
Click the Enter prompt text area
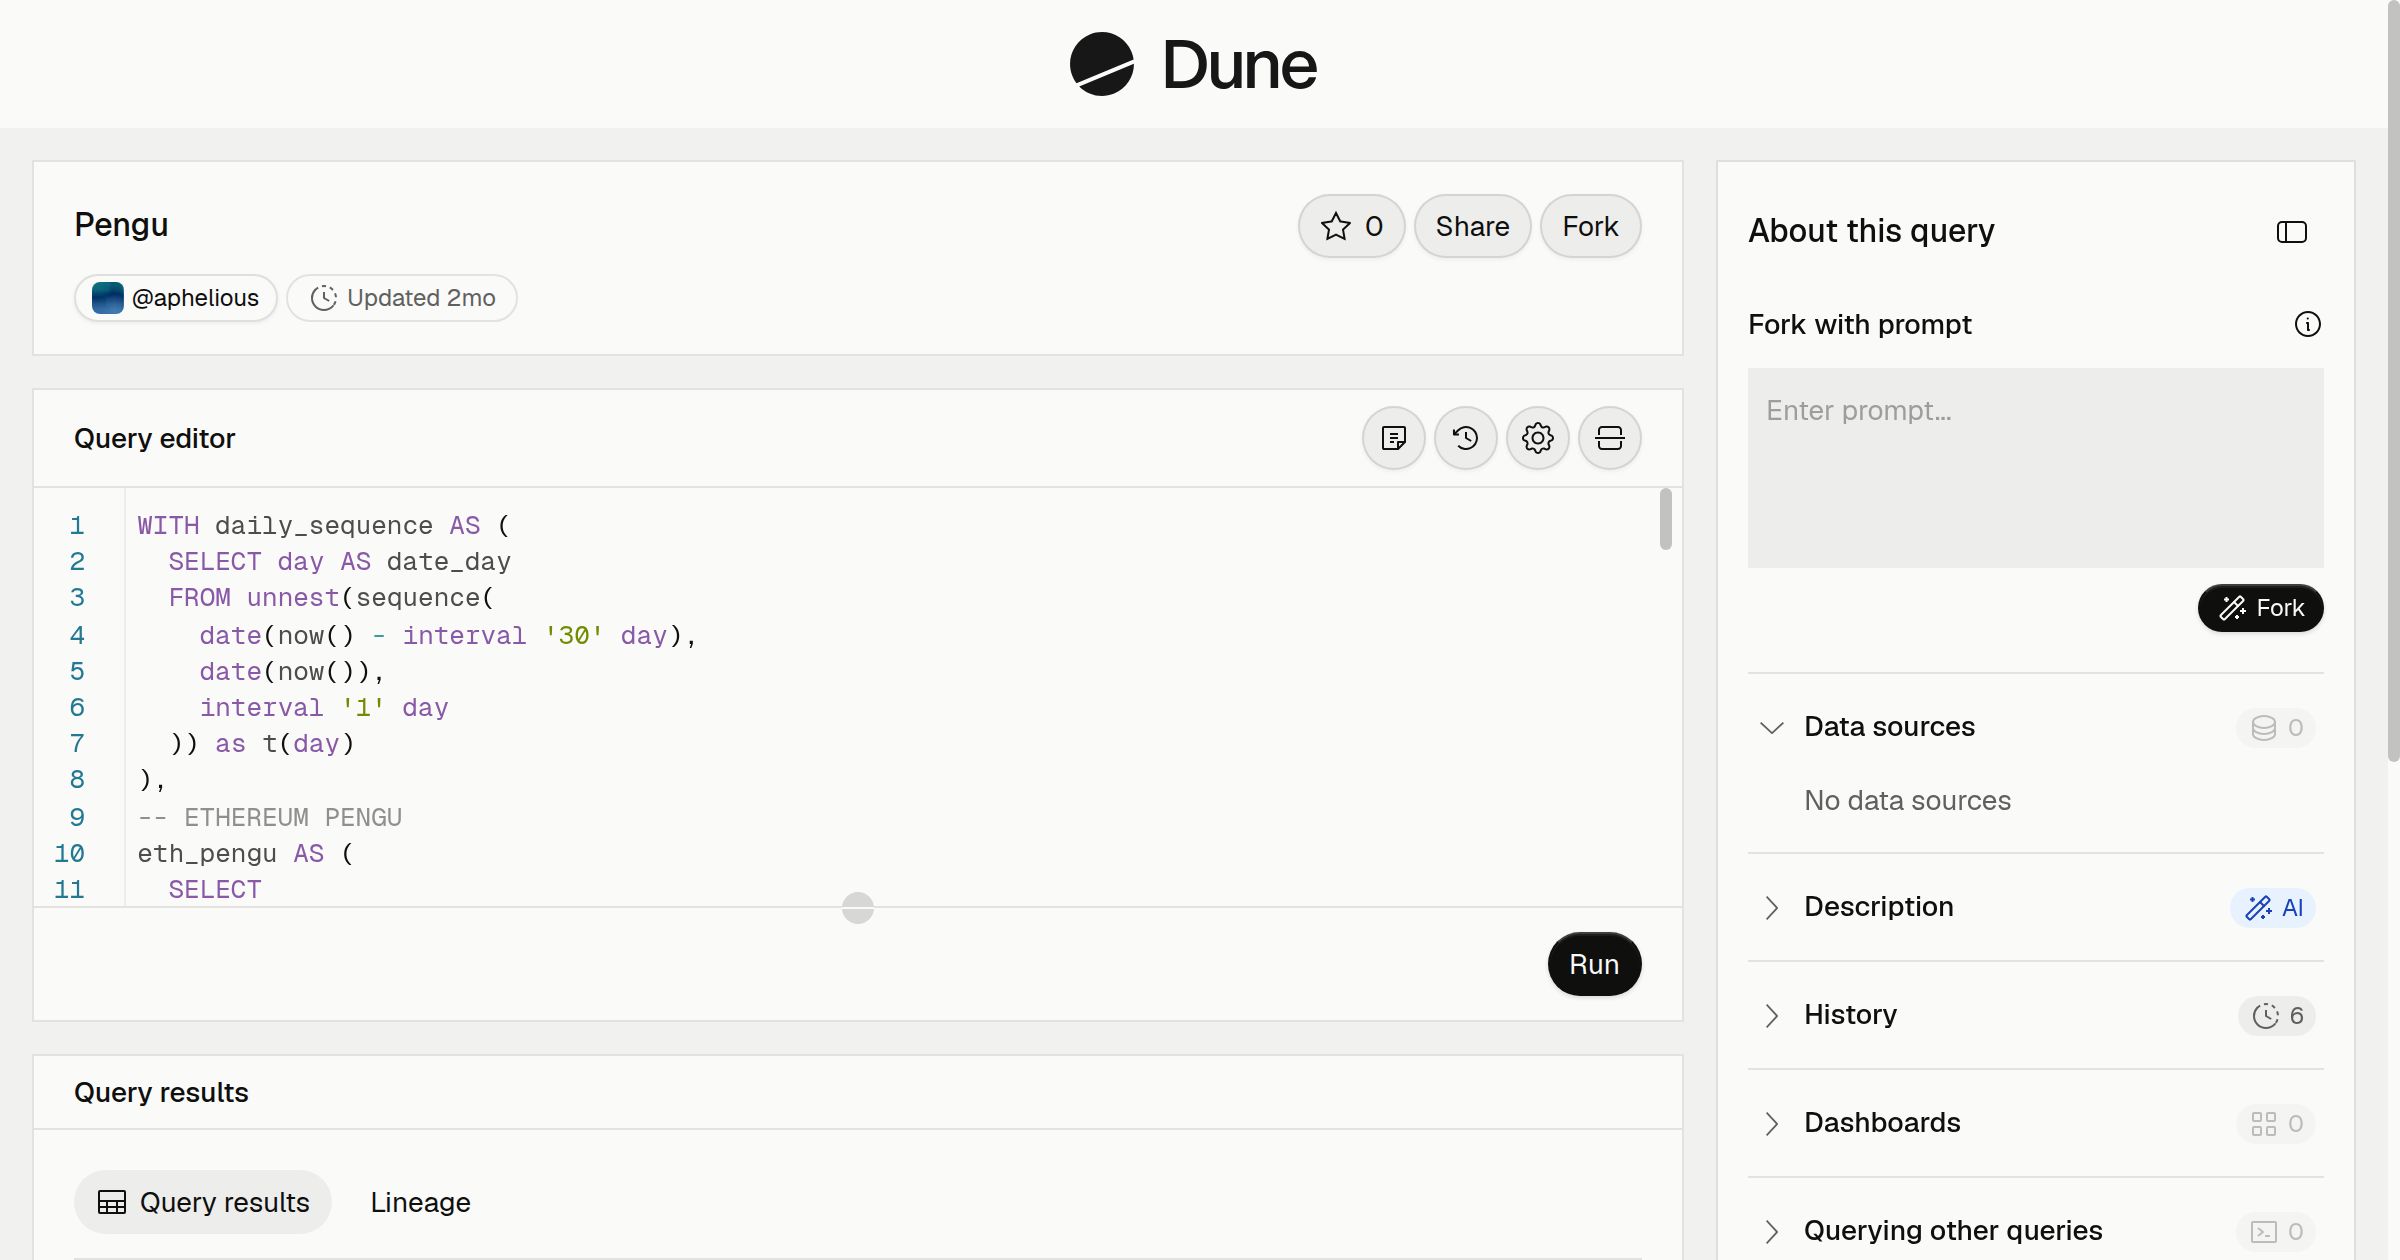(x=2035, y=468)
